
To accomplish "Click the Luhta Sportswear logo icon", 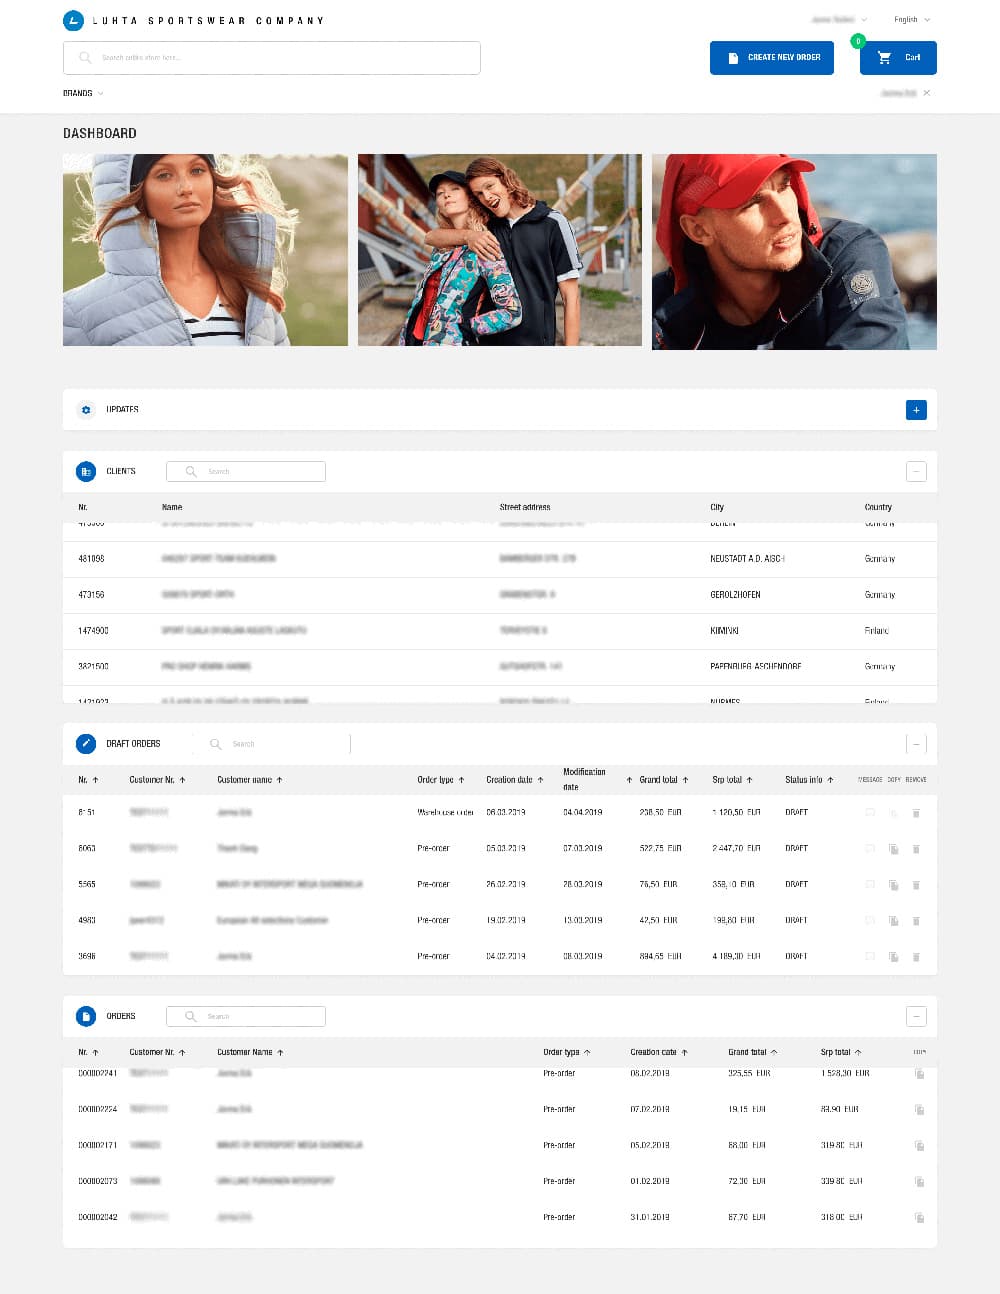I will 73,20.
